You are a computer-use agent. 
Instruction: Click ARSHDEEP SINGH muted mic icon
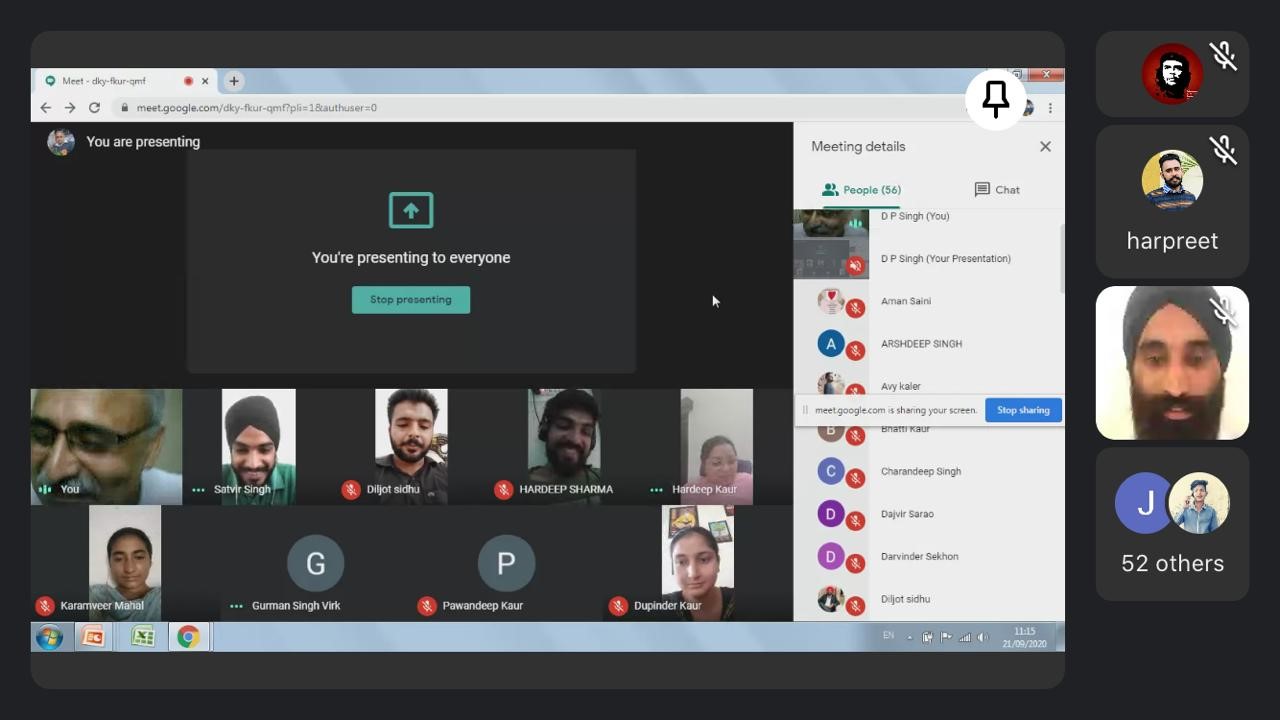(855, 351)
